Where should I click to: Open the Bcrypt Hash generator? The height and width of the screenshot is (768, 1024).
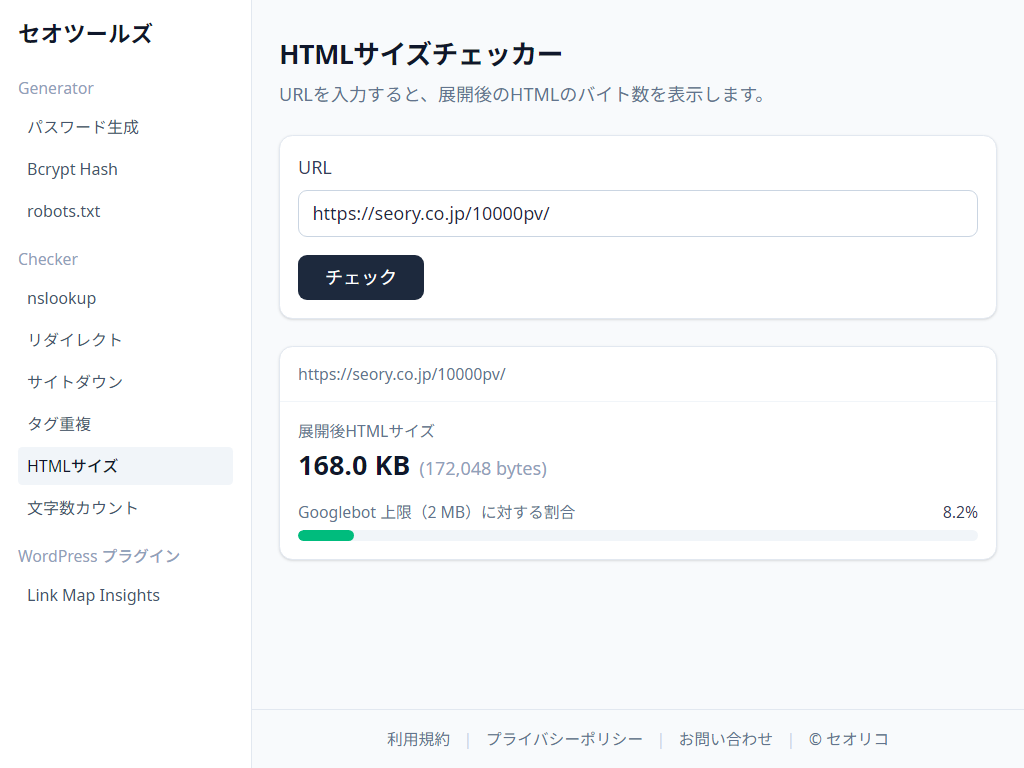72,169
